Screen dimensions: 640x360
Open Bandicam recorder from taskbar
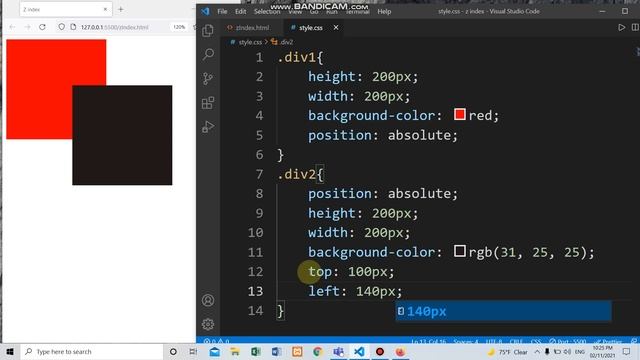pos(380,351)
